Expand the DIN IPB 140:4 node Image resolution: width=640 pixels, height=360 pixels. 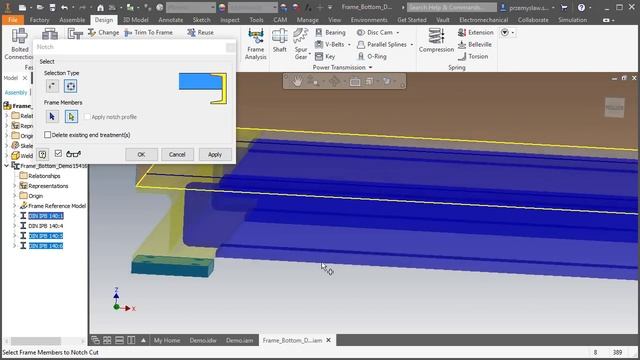pos(14,226)
